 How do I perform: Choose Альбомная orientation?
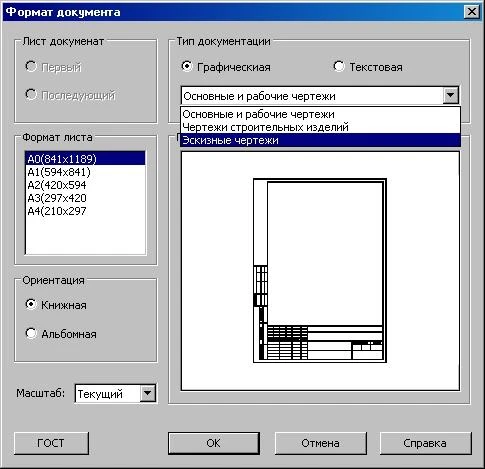(x=31, y=333)
